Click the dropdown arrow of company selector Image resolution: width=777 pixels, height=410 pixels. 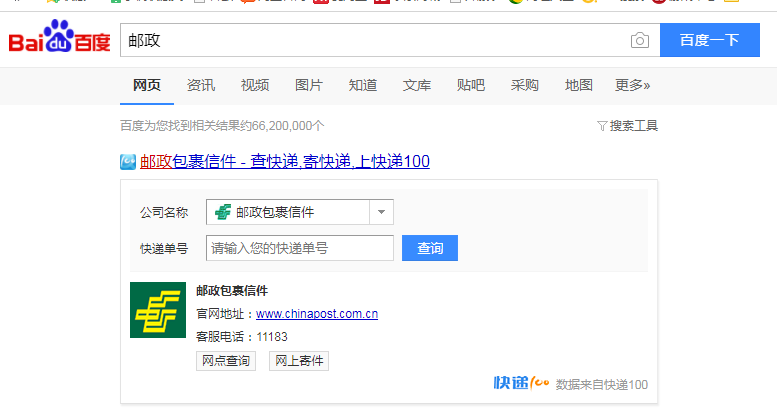381,212
